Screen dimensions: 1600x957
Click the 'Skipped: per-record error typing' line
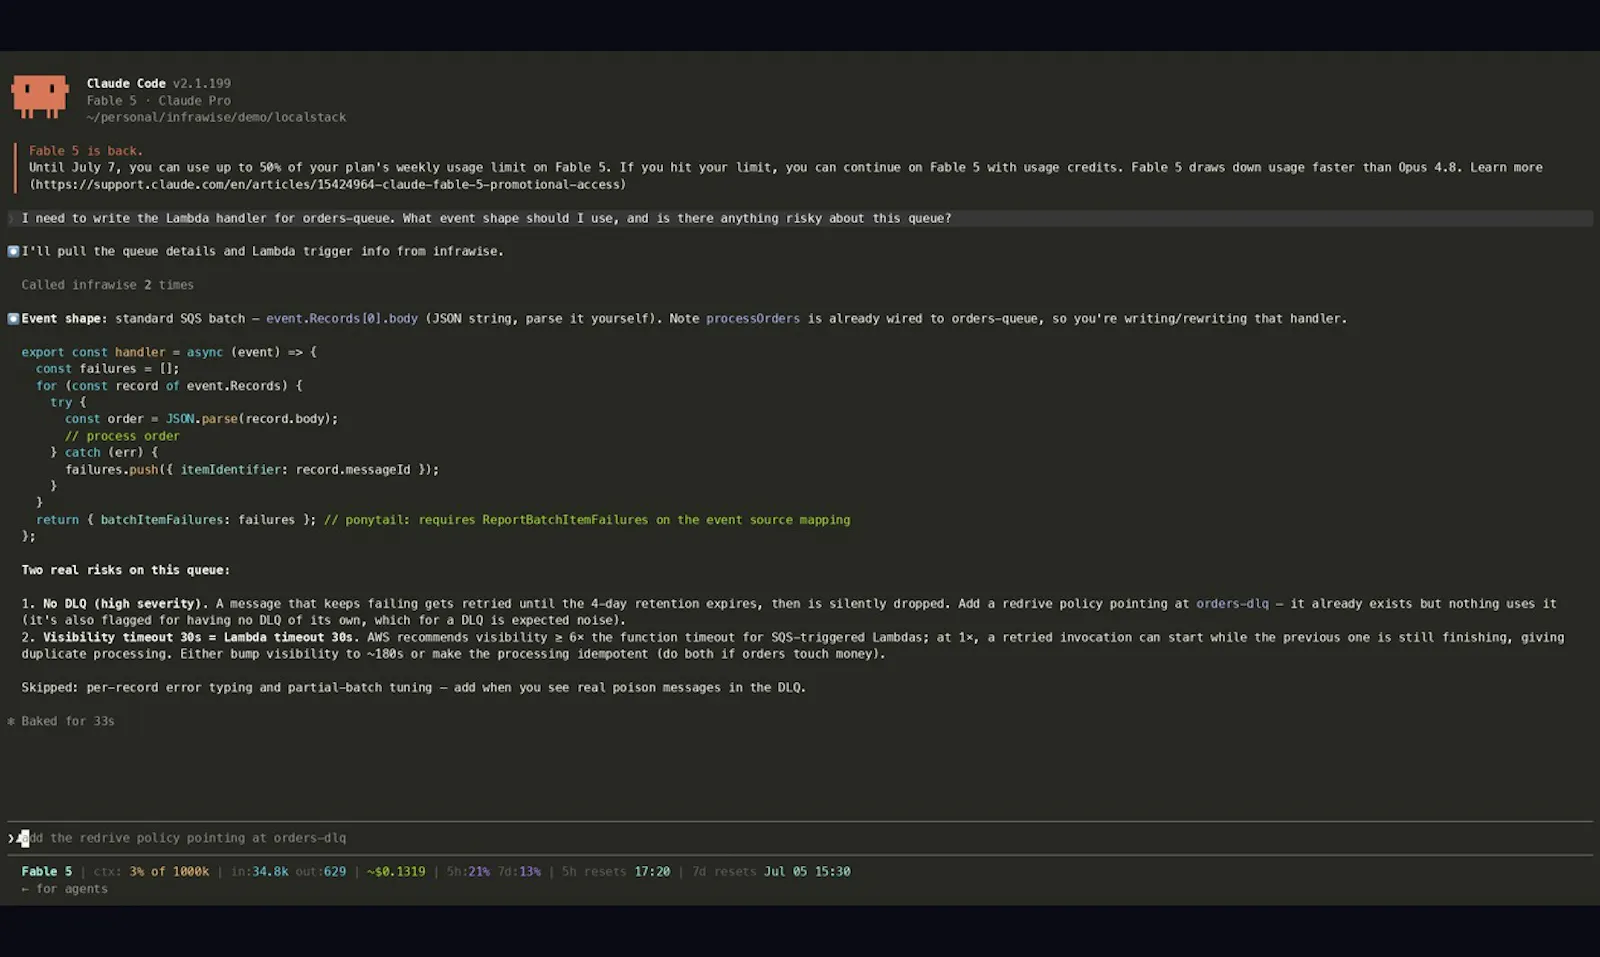point(414,688)
